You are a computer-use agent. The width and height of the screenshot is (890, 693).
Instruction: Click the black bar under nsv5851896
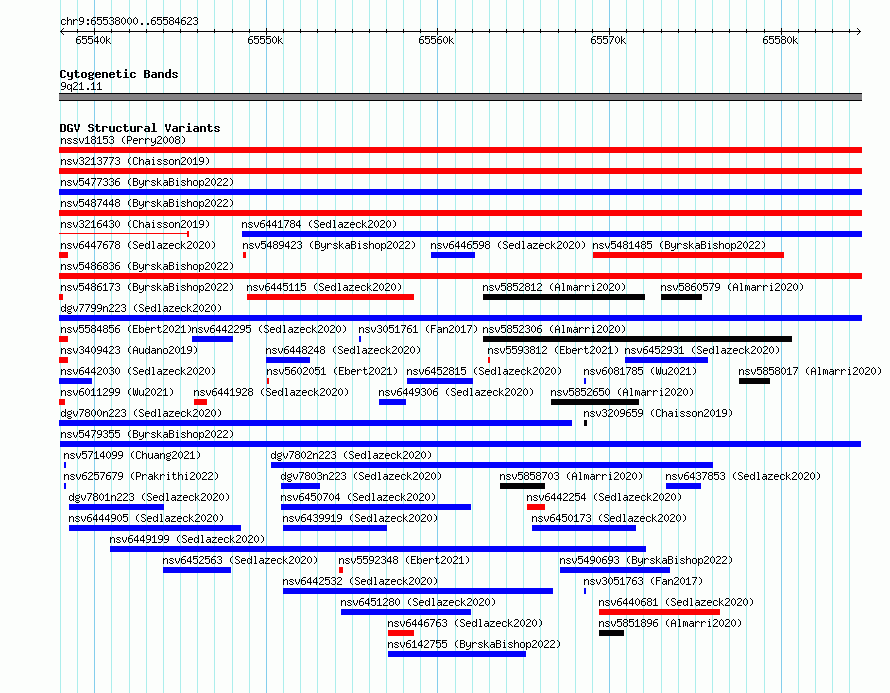click(611, 633)
